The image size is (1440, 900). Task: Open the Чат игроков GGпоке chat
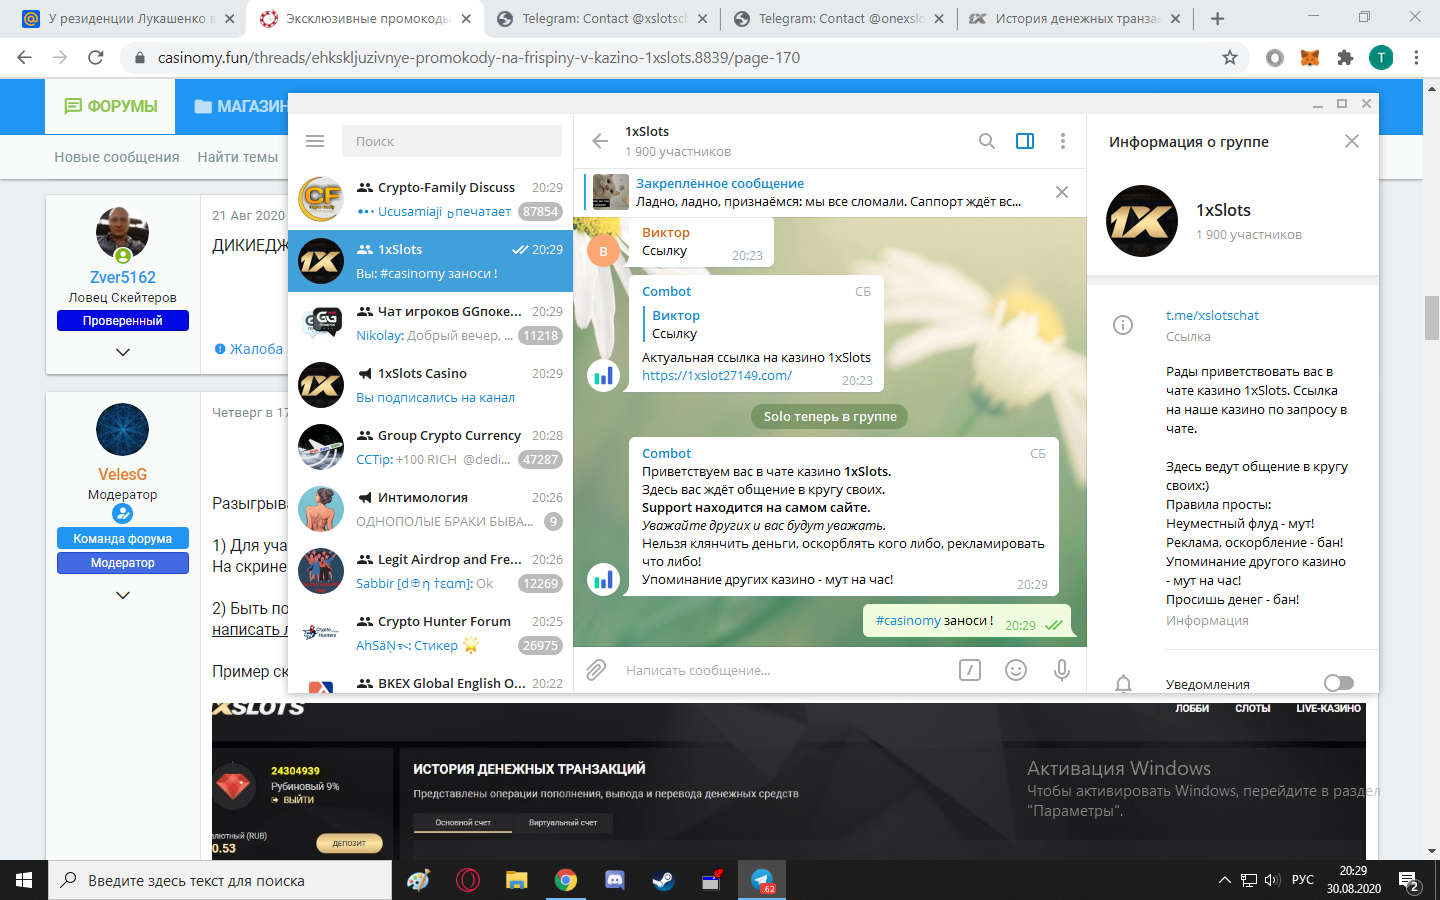pyautogui.click(x=430, y=323)
